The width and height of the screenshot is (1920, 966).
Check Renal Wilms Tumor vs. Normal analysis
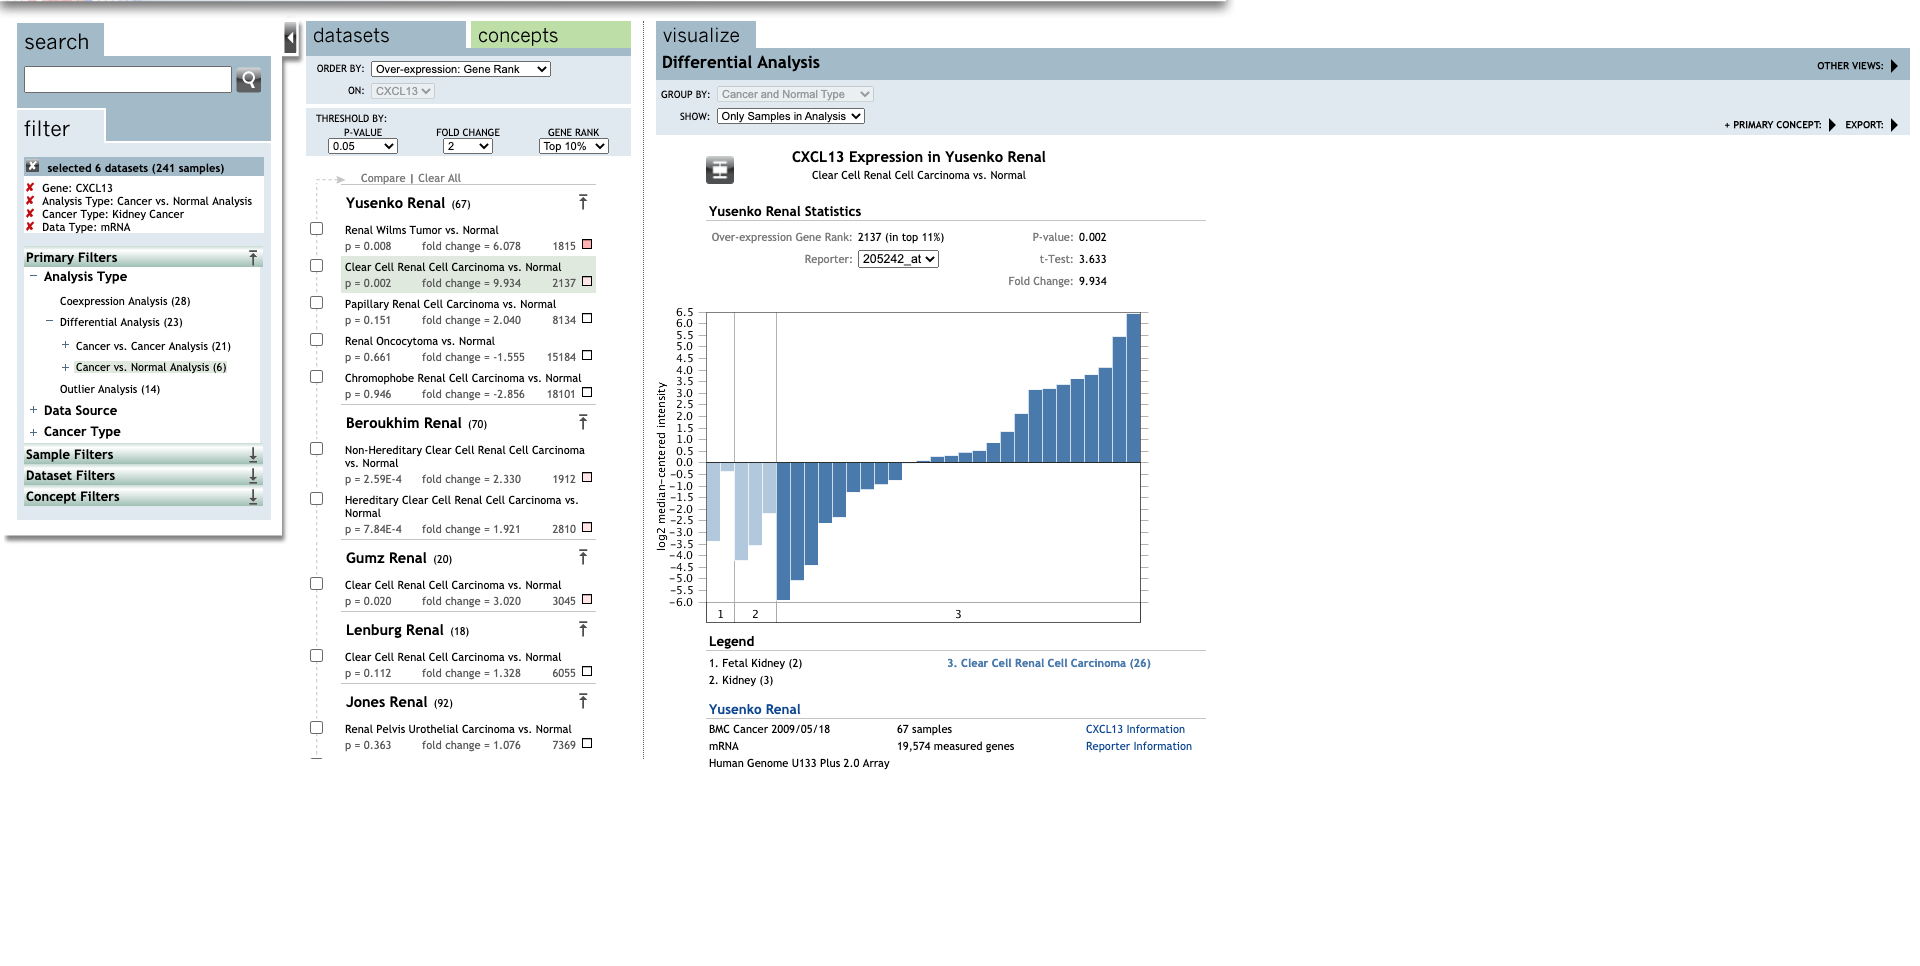(x=317, y=229)
